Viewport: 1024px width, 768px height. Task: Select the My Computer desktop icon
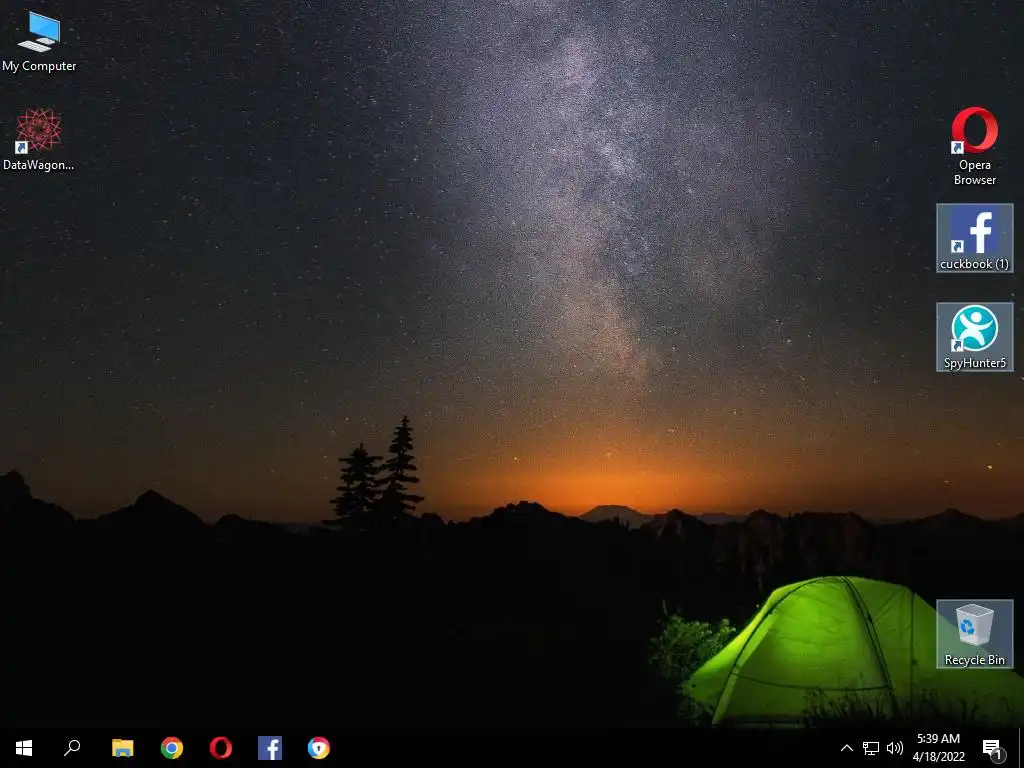[39, 41]
